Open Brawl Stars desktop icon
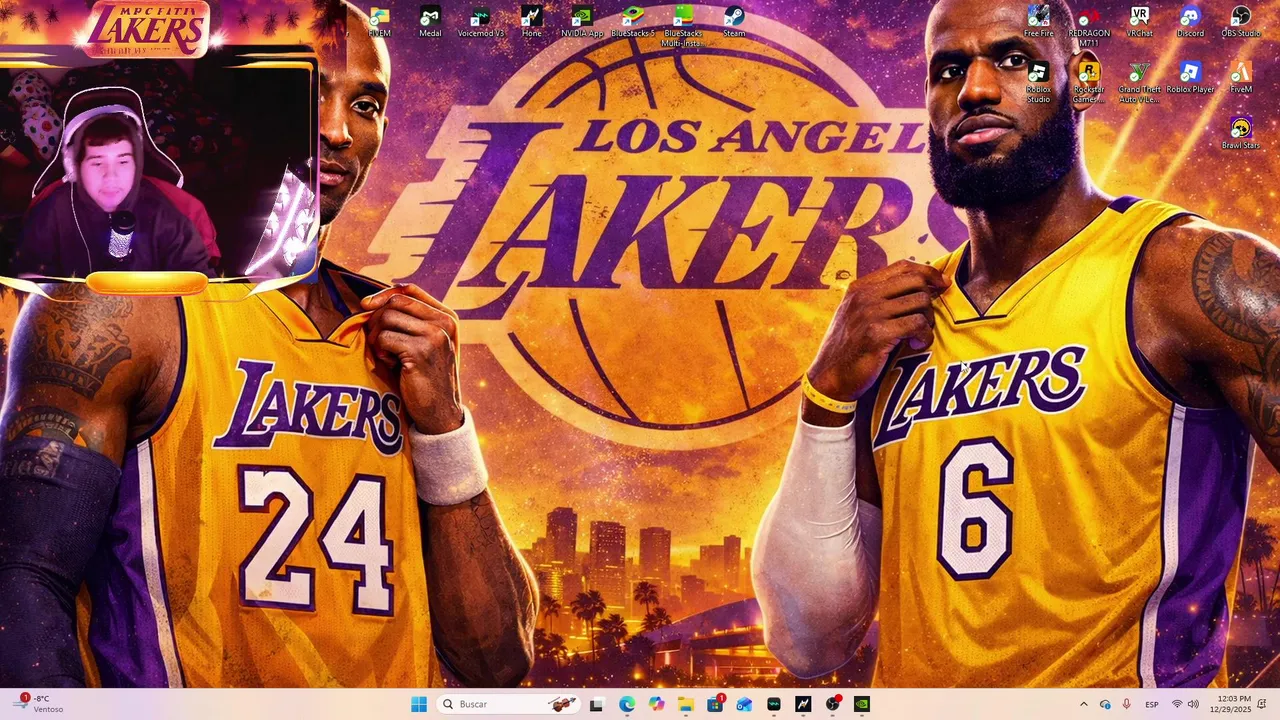This screenshot has height=720, width=1280. pyautogui.click(x=1241, y=134)
